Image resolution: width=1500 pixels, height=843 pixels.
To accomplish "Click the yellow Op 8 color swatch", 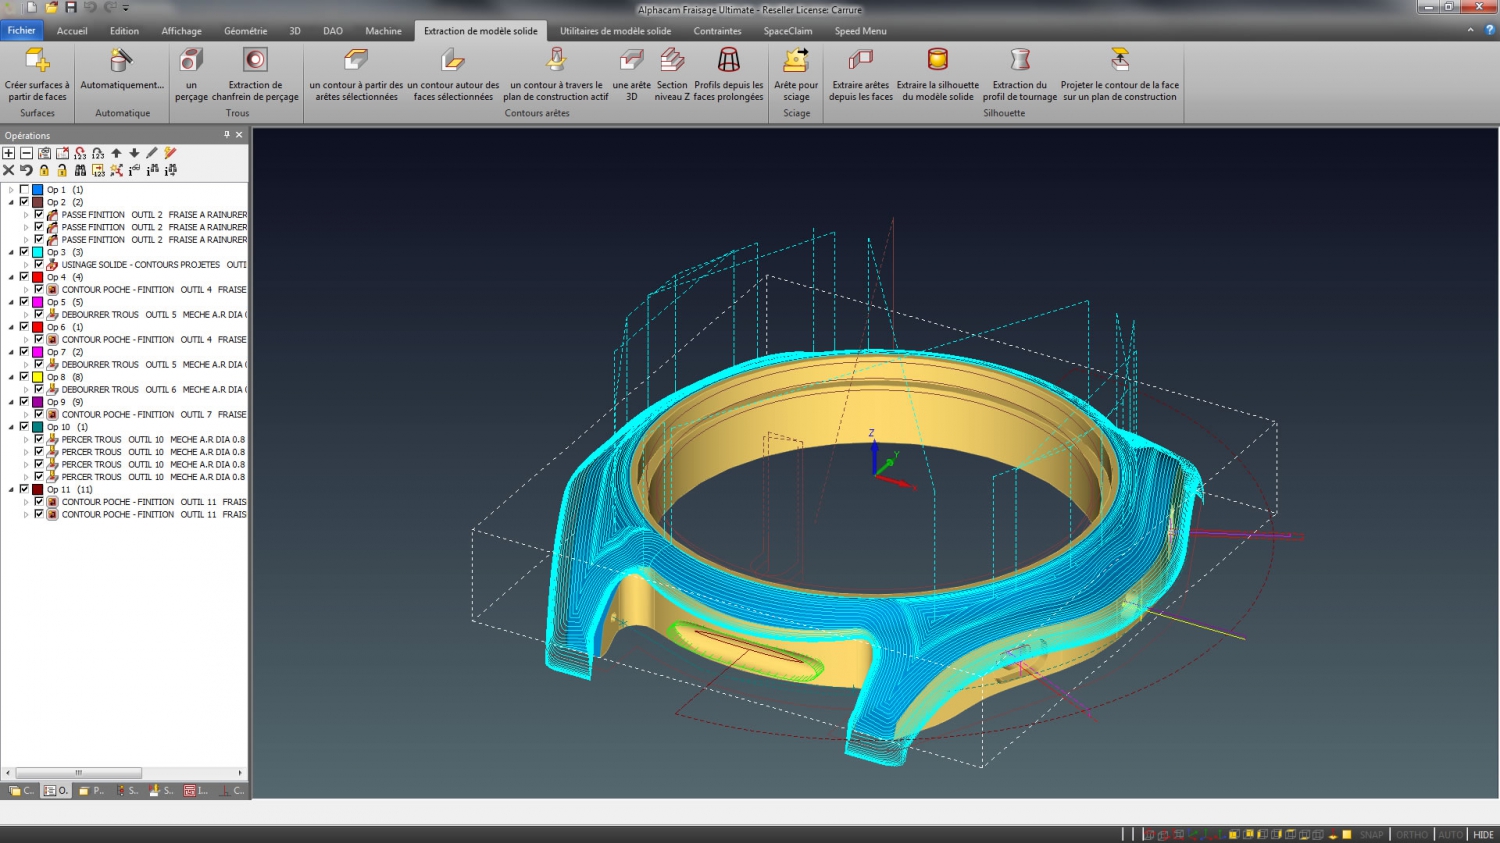I will [38, 377].
